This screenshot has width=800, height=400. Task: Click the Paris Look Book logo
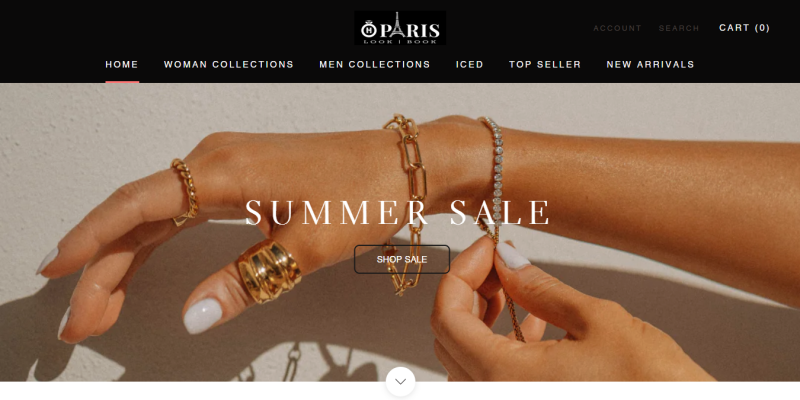click(400, 28)
